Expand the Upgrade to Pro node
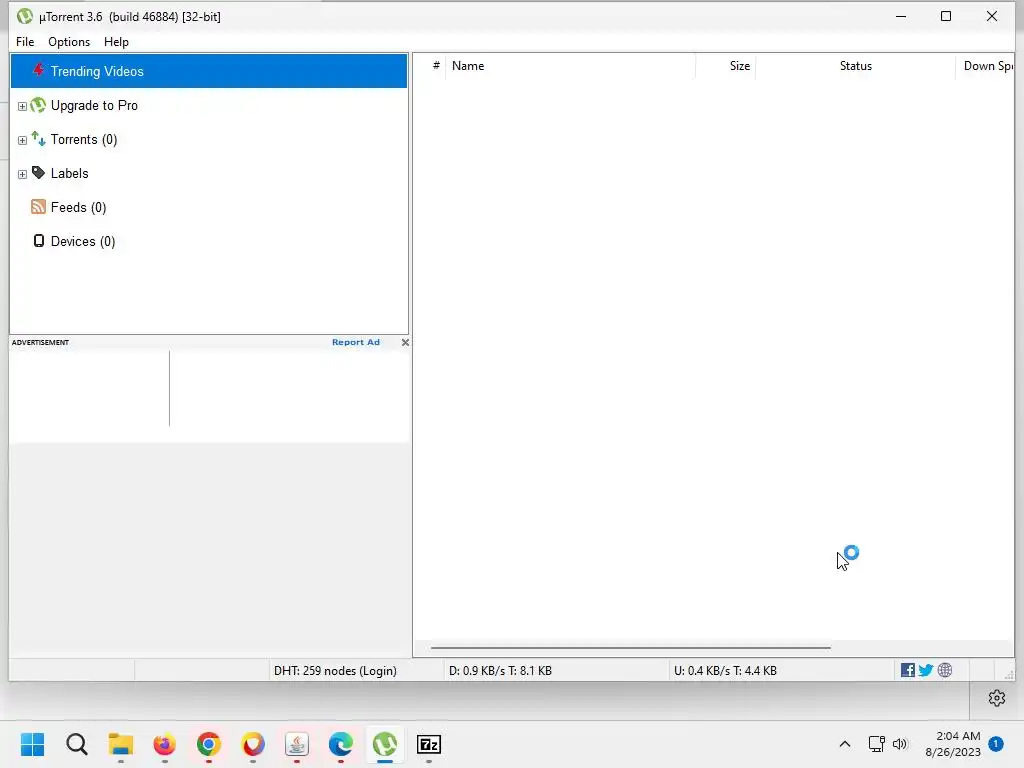The height and width of the screenshot is (768, 1024). click(22, 106)
